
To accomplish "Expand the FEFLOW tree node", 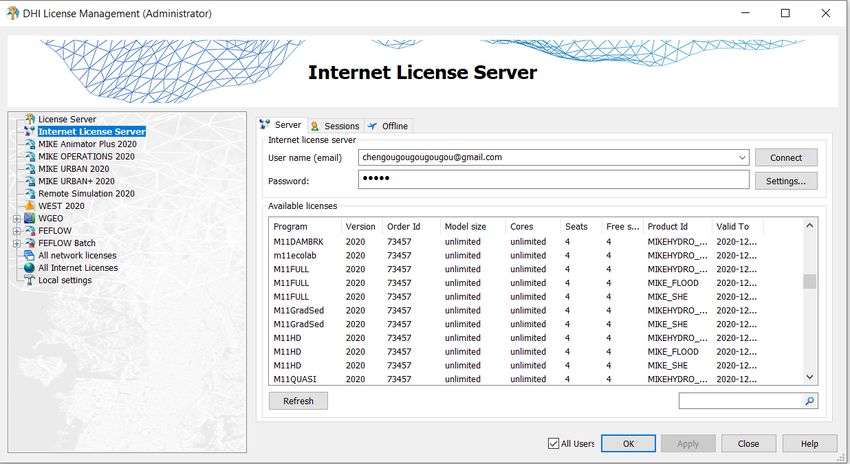I will pos(17,231).
